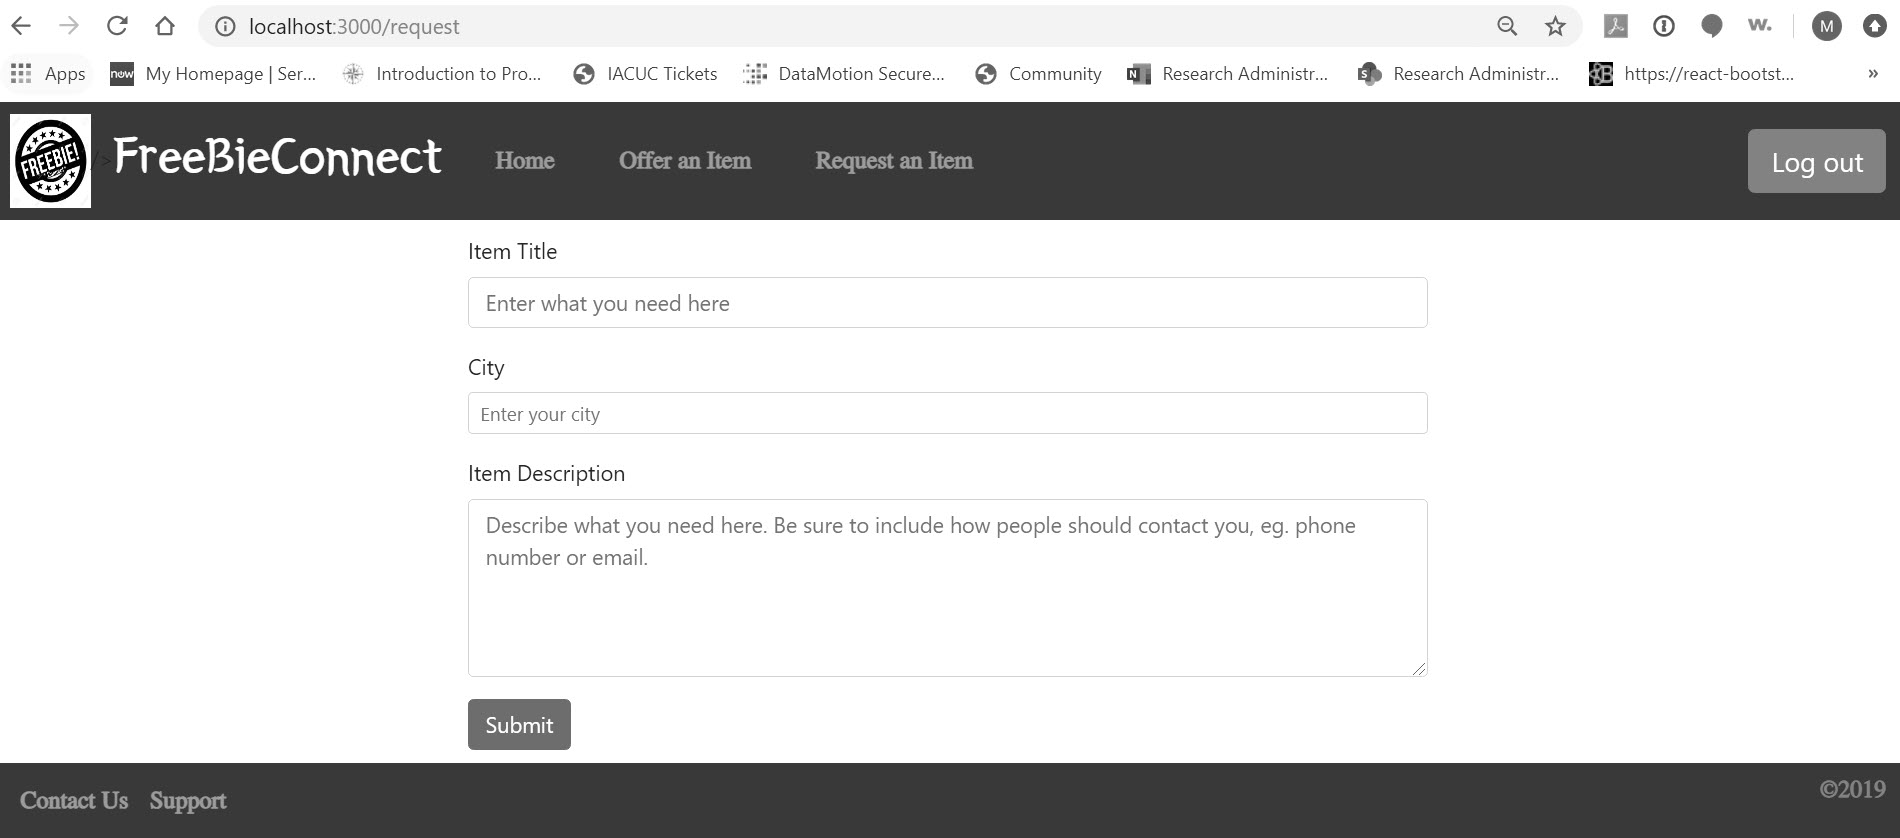Open the react-bootstrap bookmark
The width and height of the screenshot is (1900, 838).
[1692, 74]
